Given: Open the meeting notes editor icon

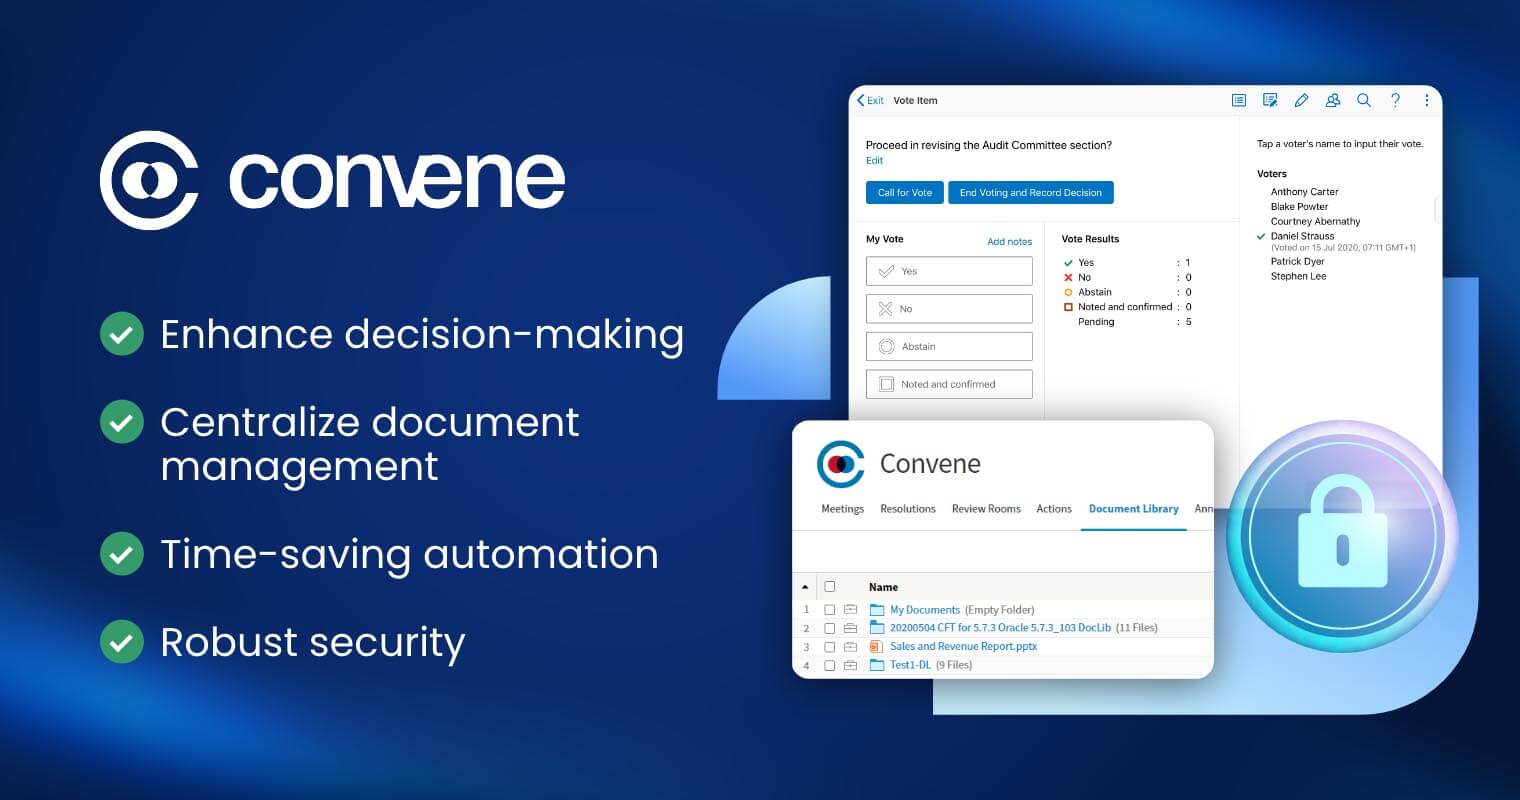Looking at the screenshot, I should point(1270,100).
